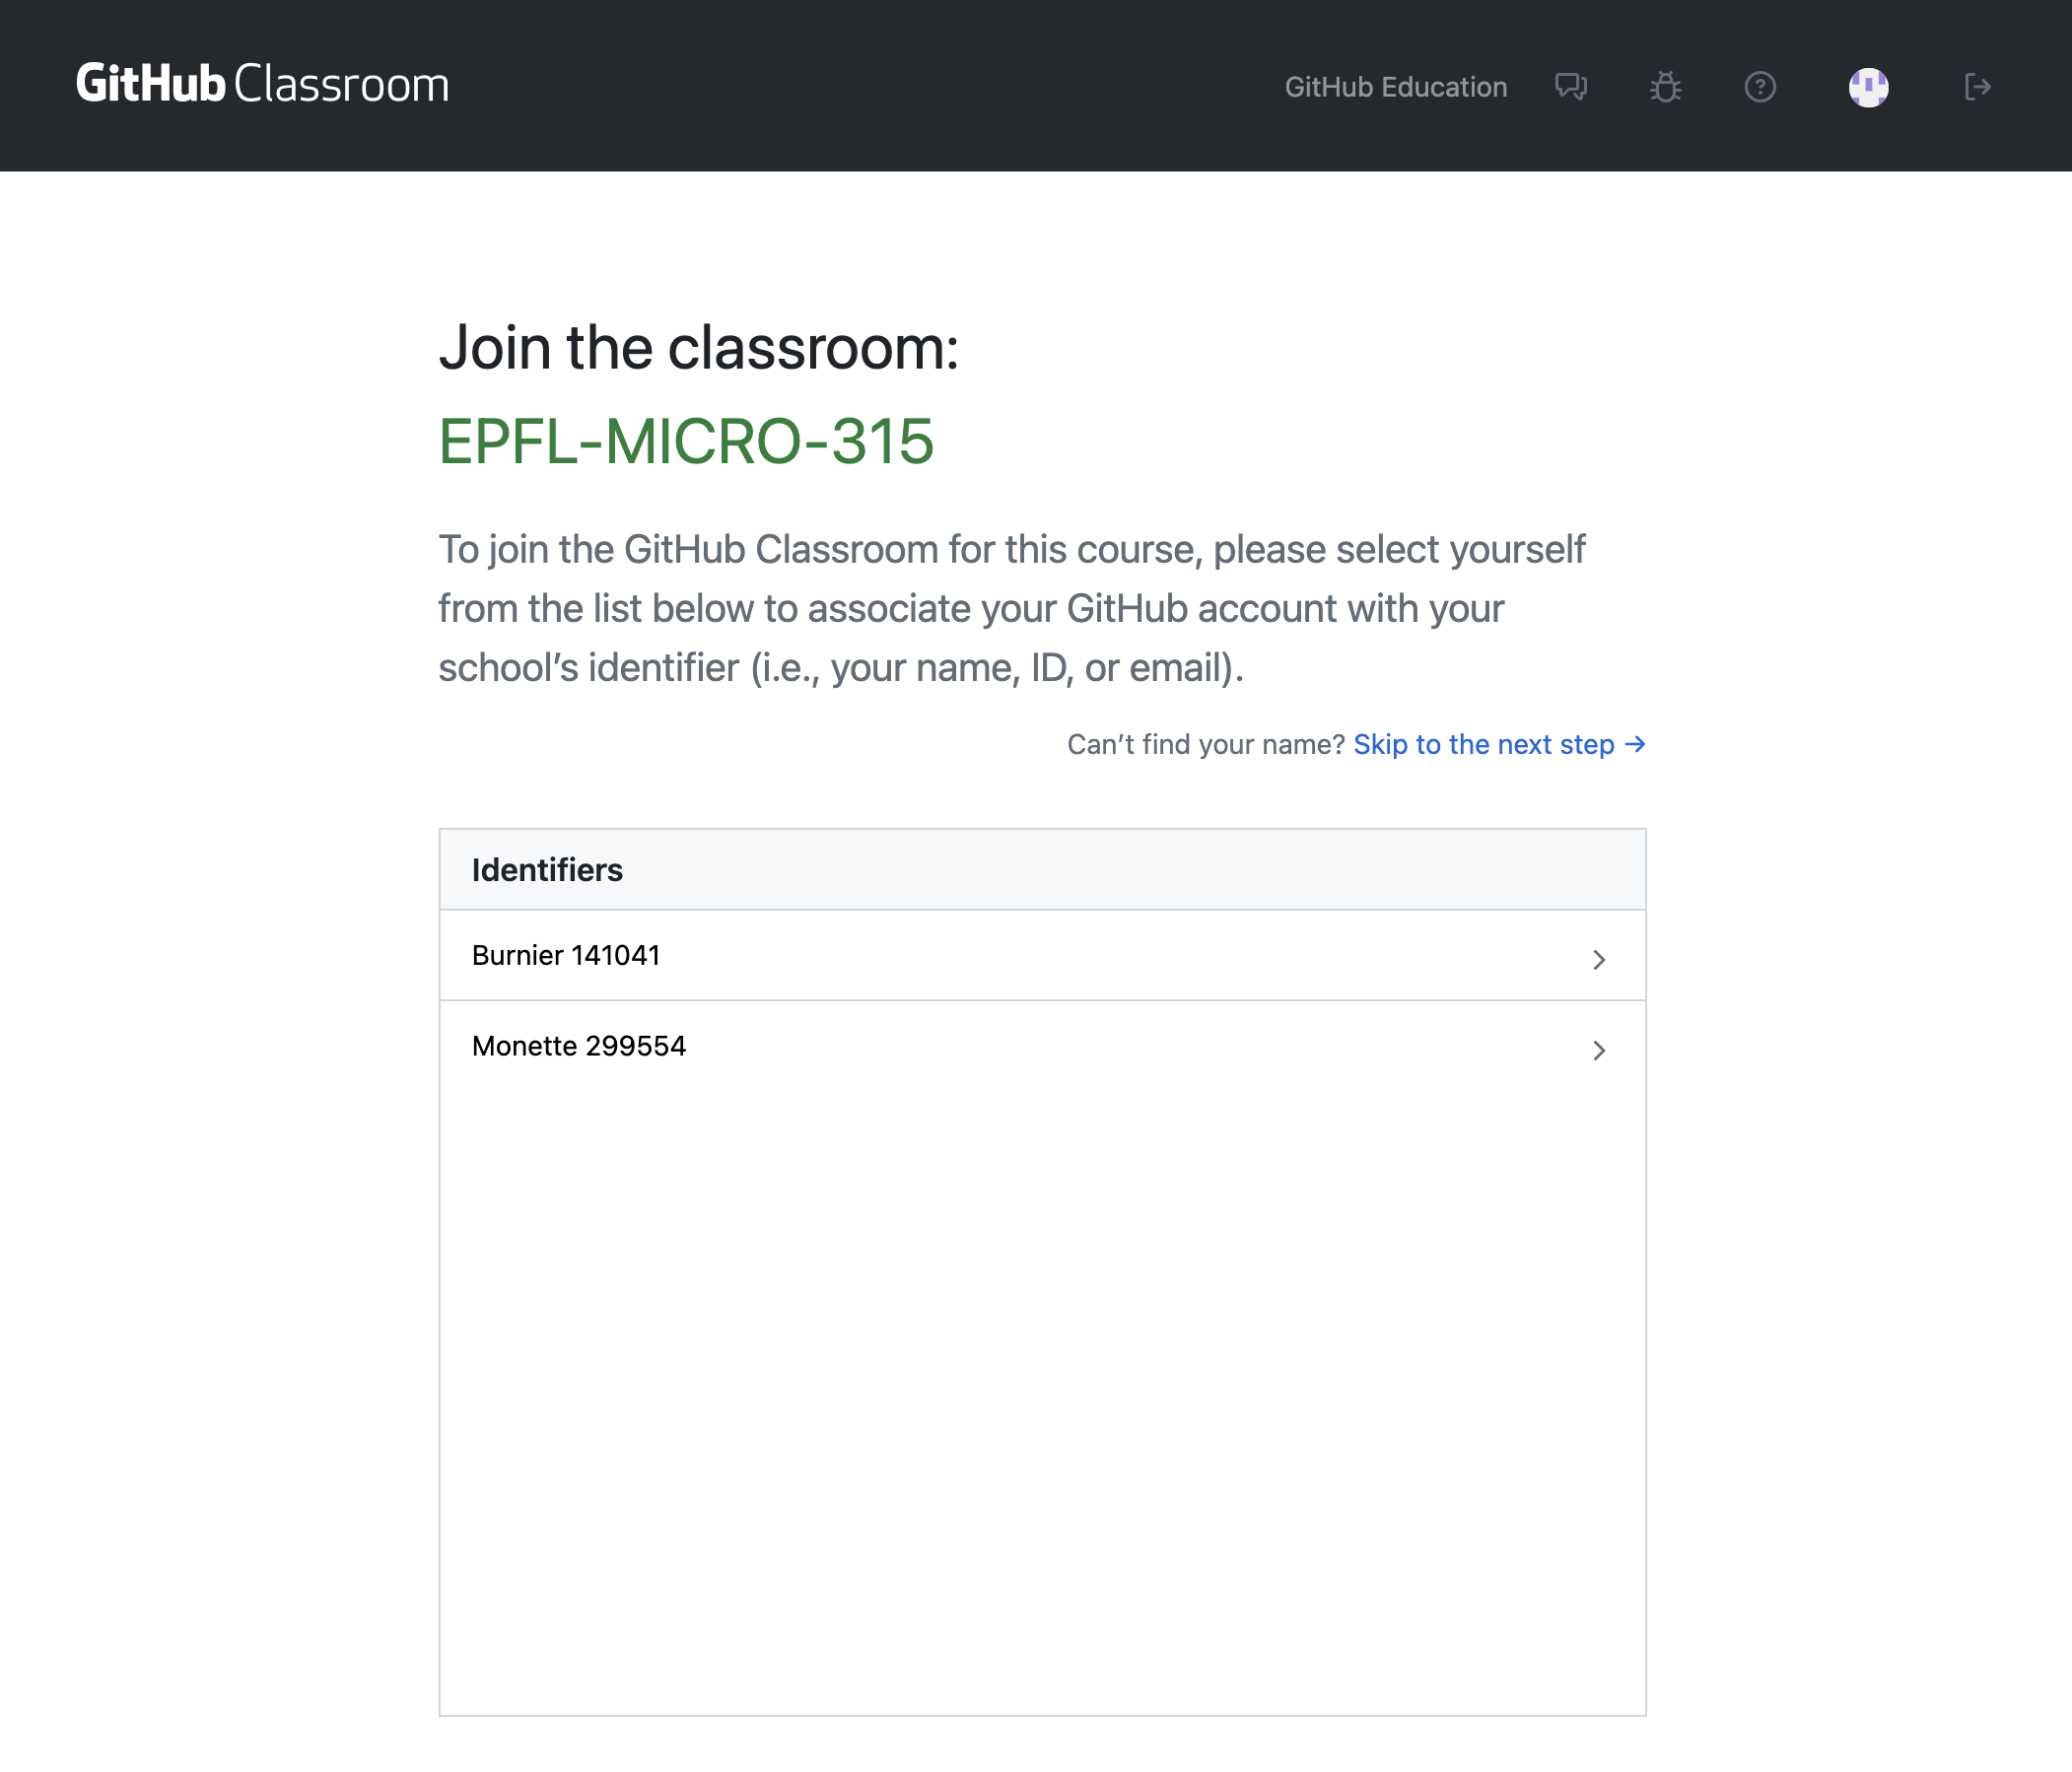2072x1772 pixels.
Task: Click the Join the classroom heading
Action: tap(698, 348)
